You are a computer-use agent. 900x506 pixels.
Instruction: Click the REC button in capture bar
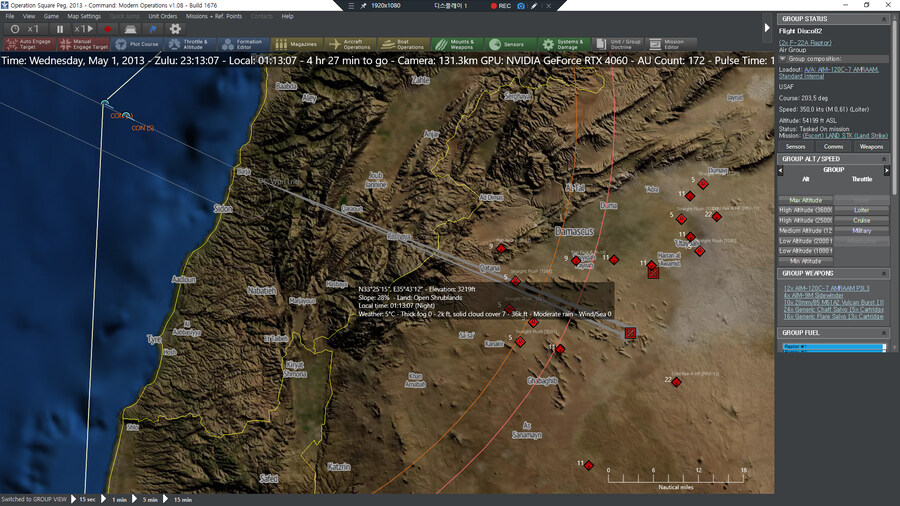(x=501, y=6)
